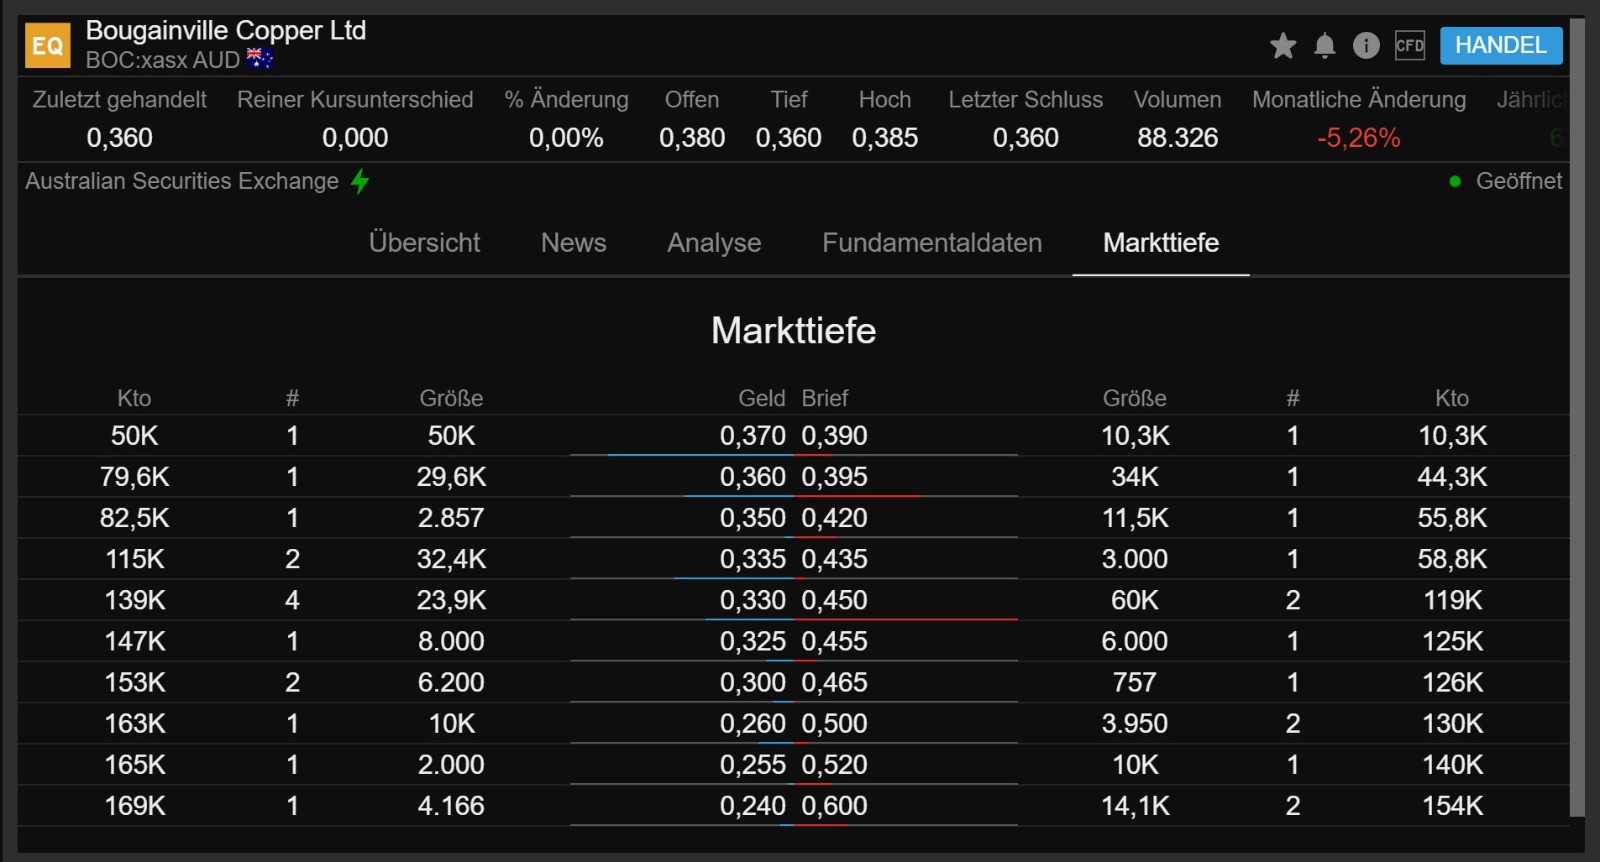1600x862 pixels.
Task: Click cumulative ask total 154K
Action: [1452, 805]
